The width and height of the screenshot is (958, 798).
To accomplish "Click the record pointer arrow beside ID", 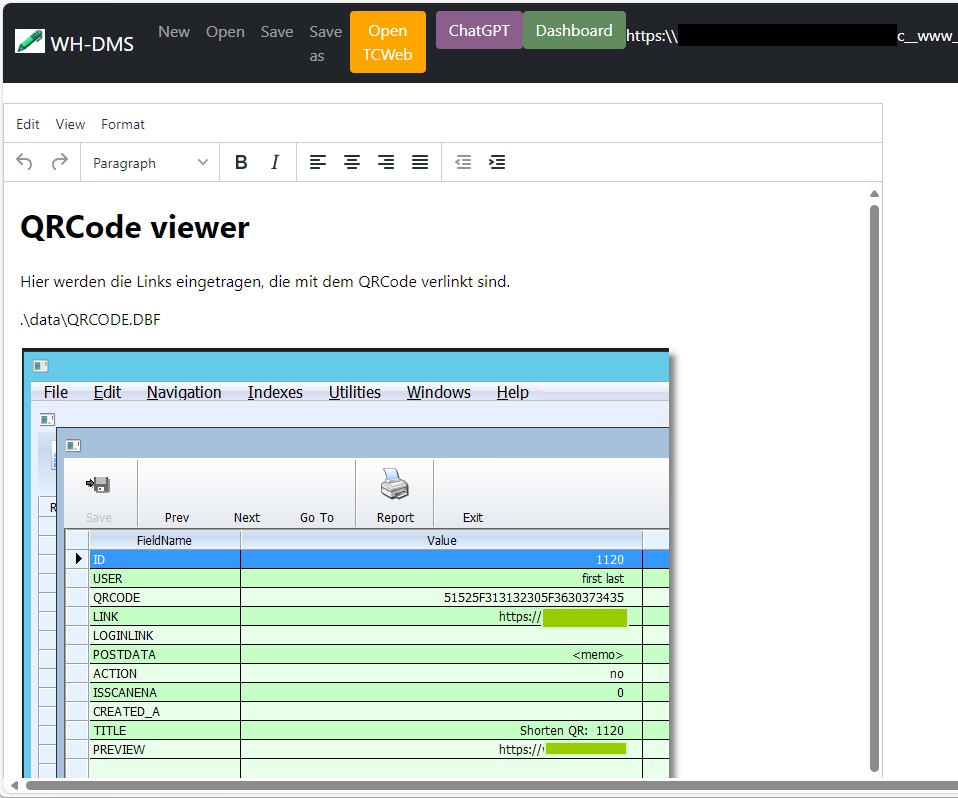I will [78, 558].
